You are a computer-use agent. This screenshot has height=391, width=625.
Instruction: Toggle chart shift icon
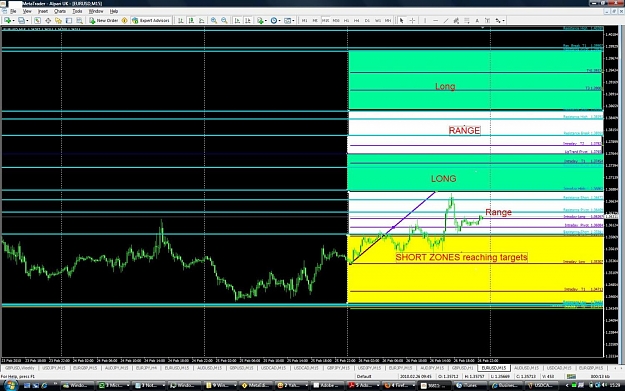(x=248, y=20)
